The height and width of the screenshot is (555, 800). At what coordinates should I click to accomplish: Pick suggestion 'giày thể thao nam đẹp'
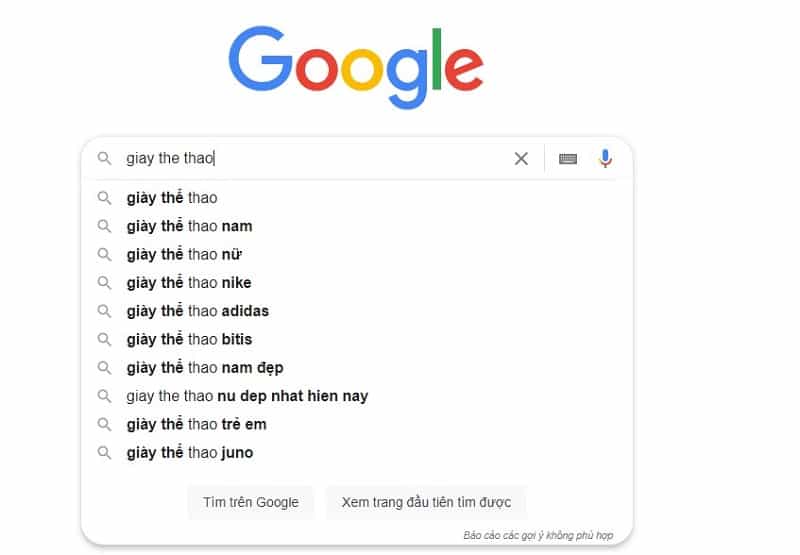pos(205,368)
